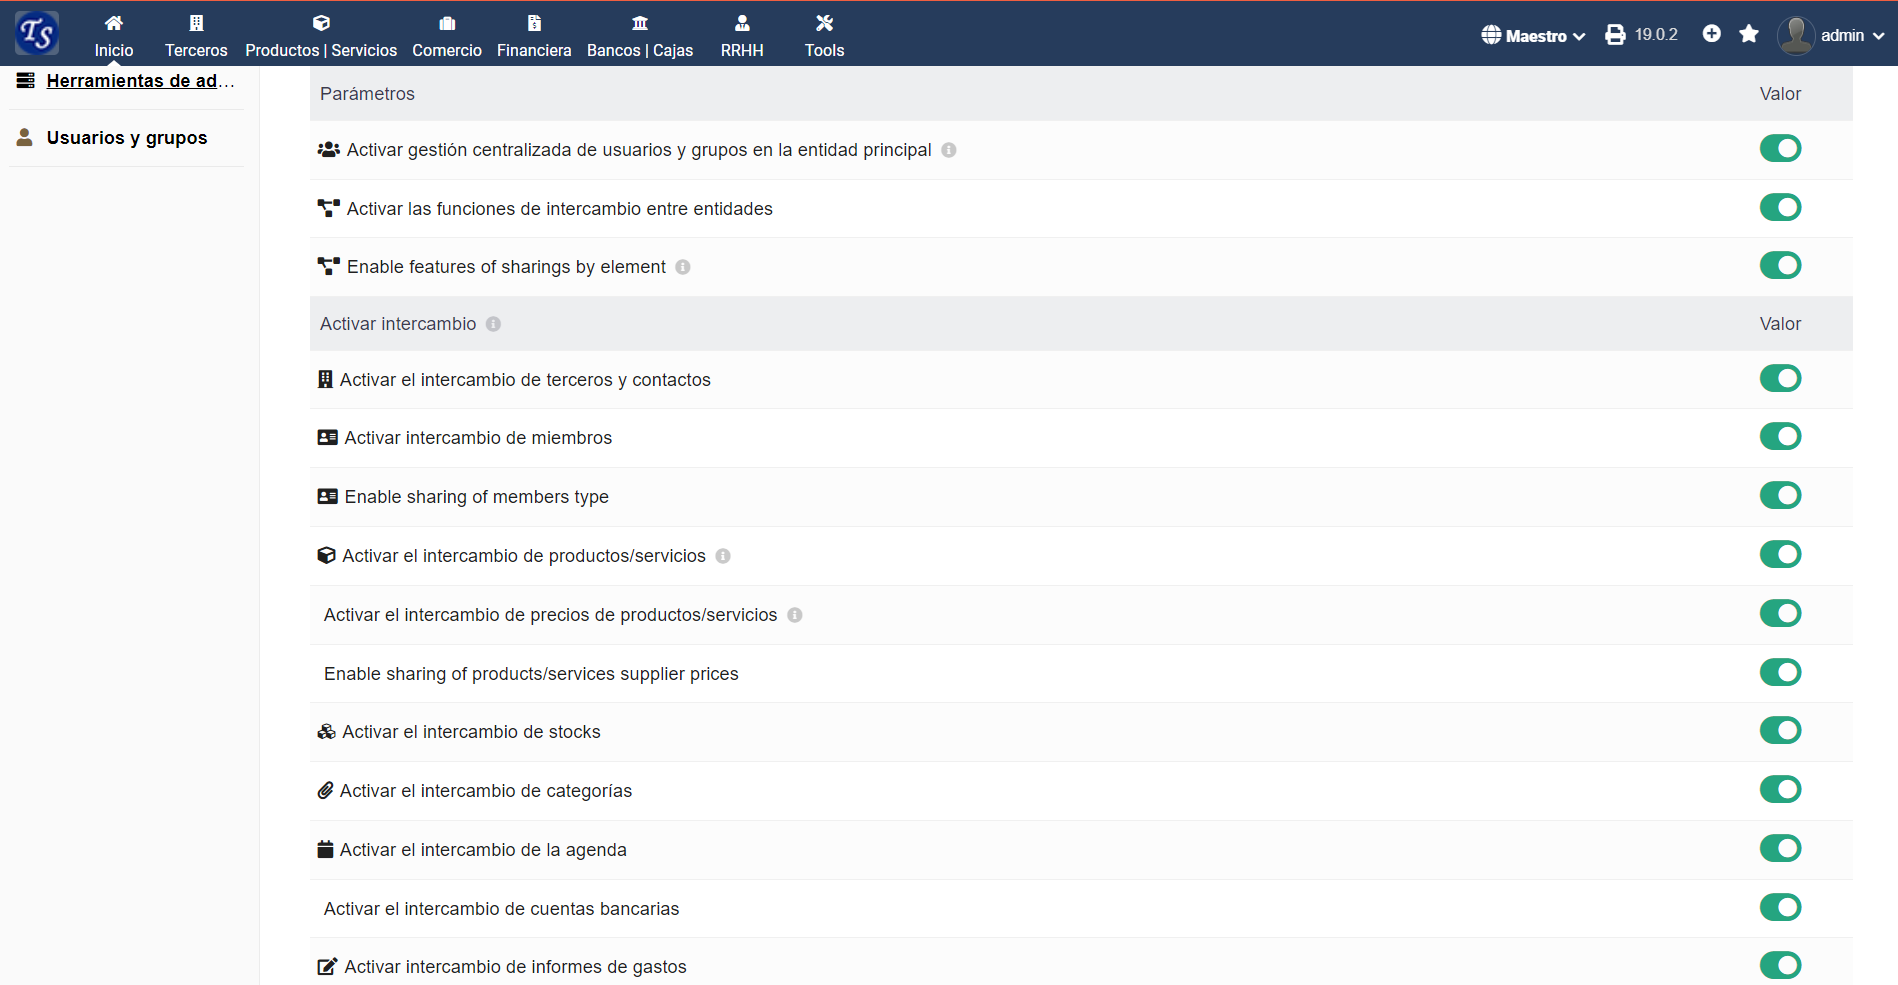
Task: Click the paperclip icon in categorías row
Action: coord(325,791)
